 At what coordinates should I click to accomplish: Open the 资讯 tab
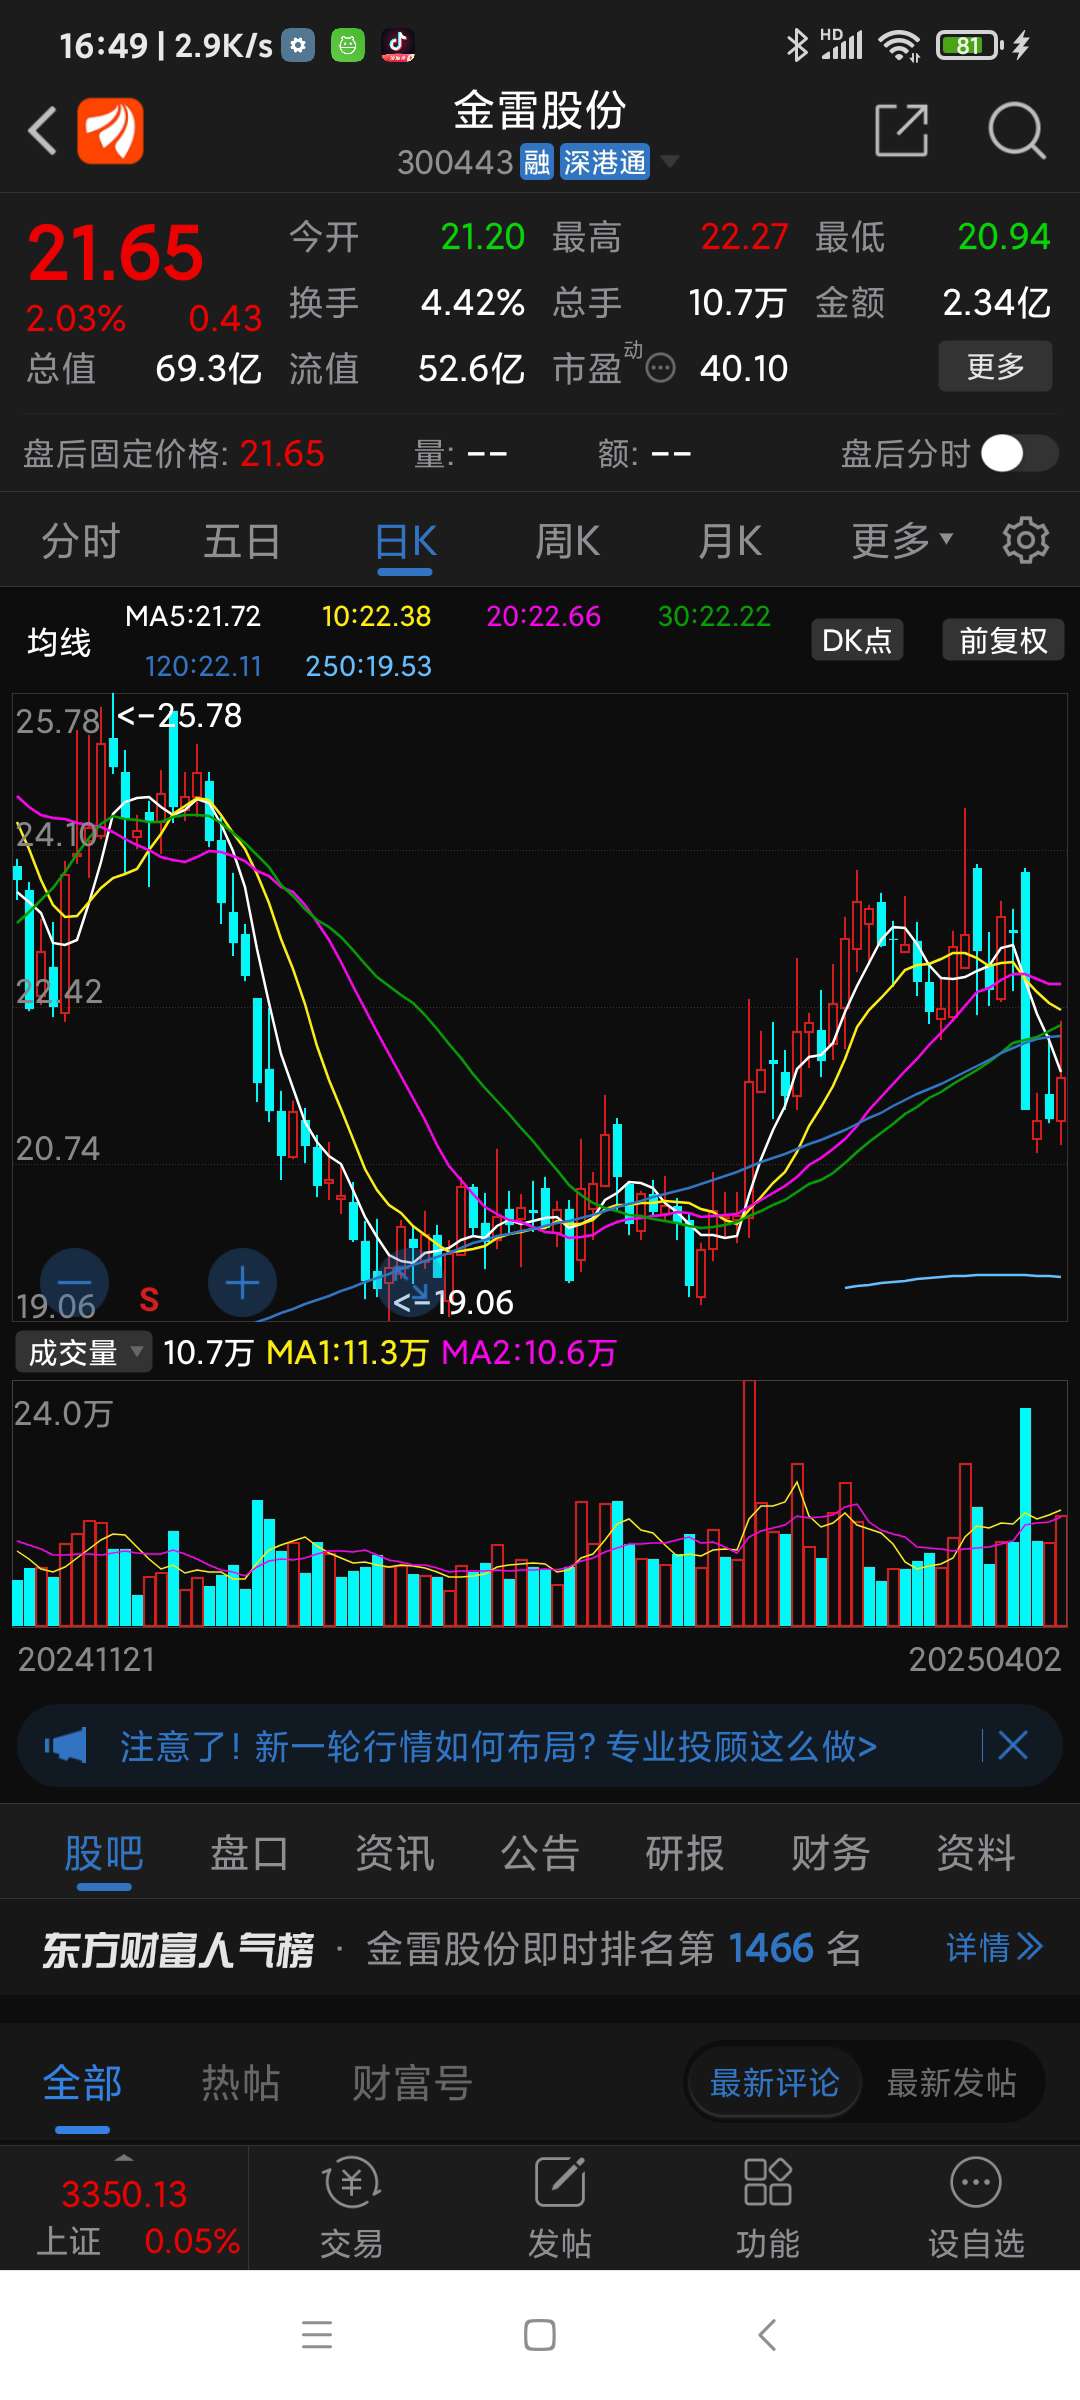coord(395,1853)
